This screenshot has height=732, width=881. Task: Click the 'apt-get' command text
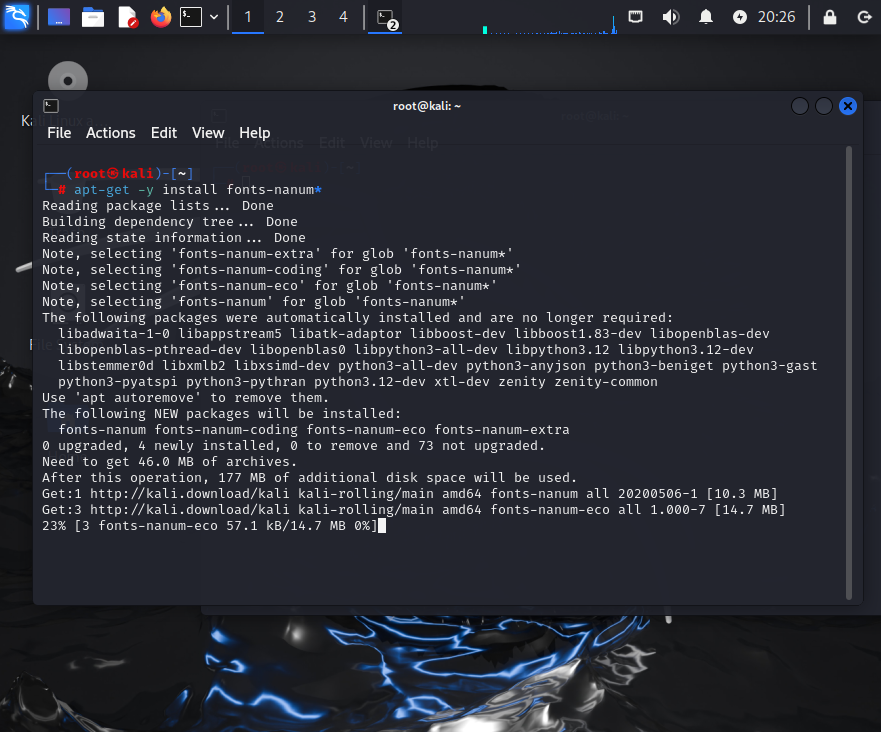tap(102, 190)
